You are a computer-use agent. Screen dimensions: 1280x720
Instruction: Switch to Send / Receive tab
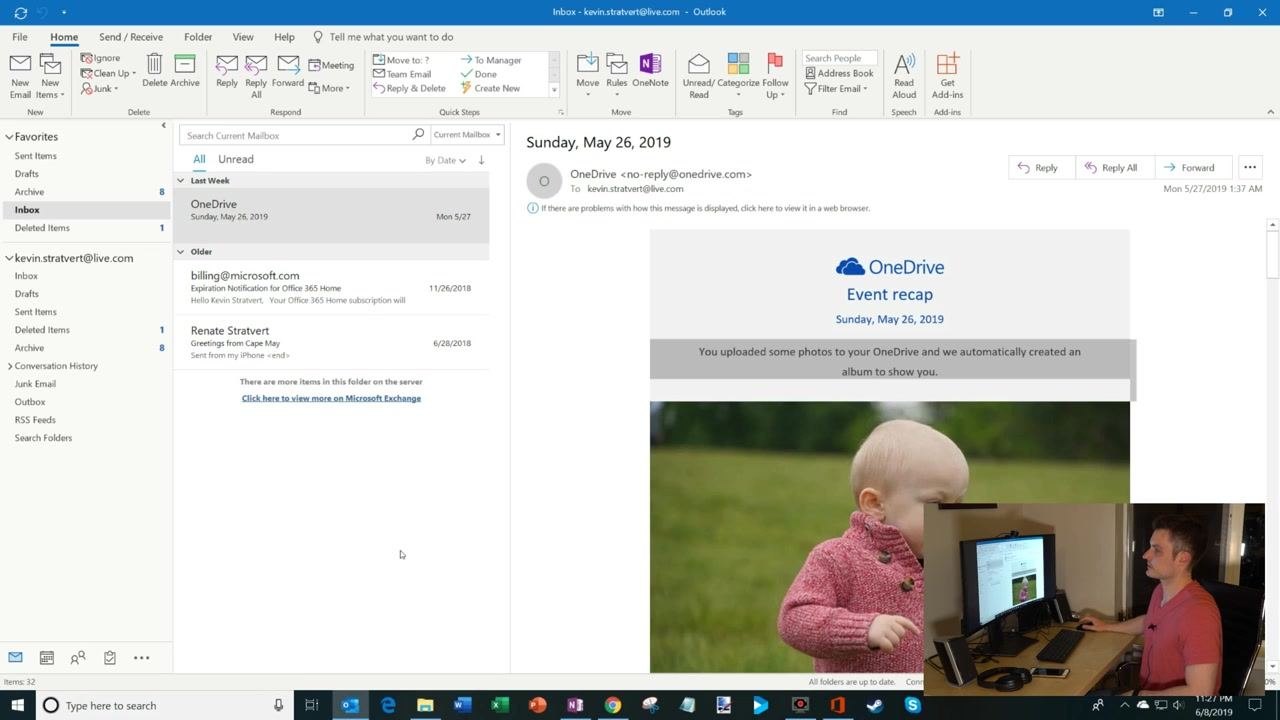coord(131,37)
